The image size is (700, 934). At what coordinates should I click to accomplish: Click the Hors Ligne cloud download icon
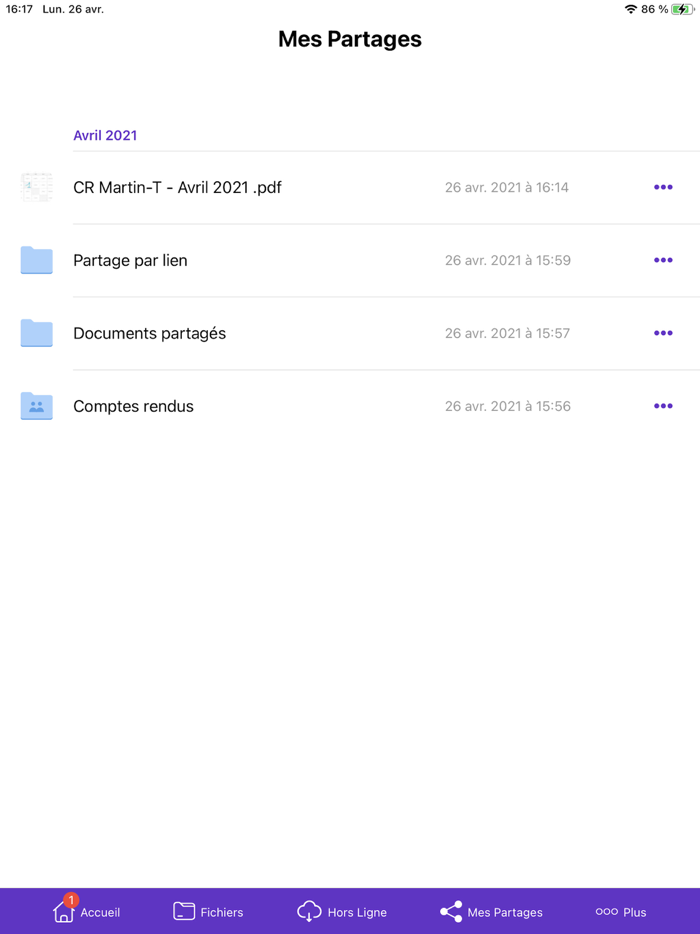click(x=309, y=911)
